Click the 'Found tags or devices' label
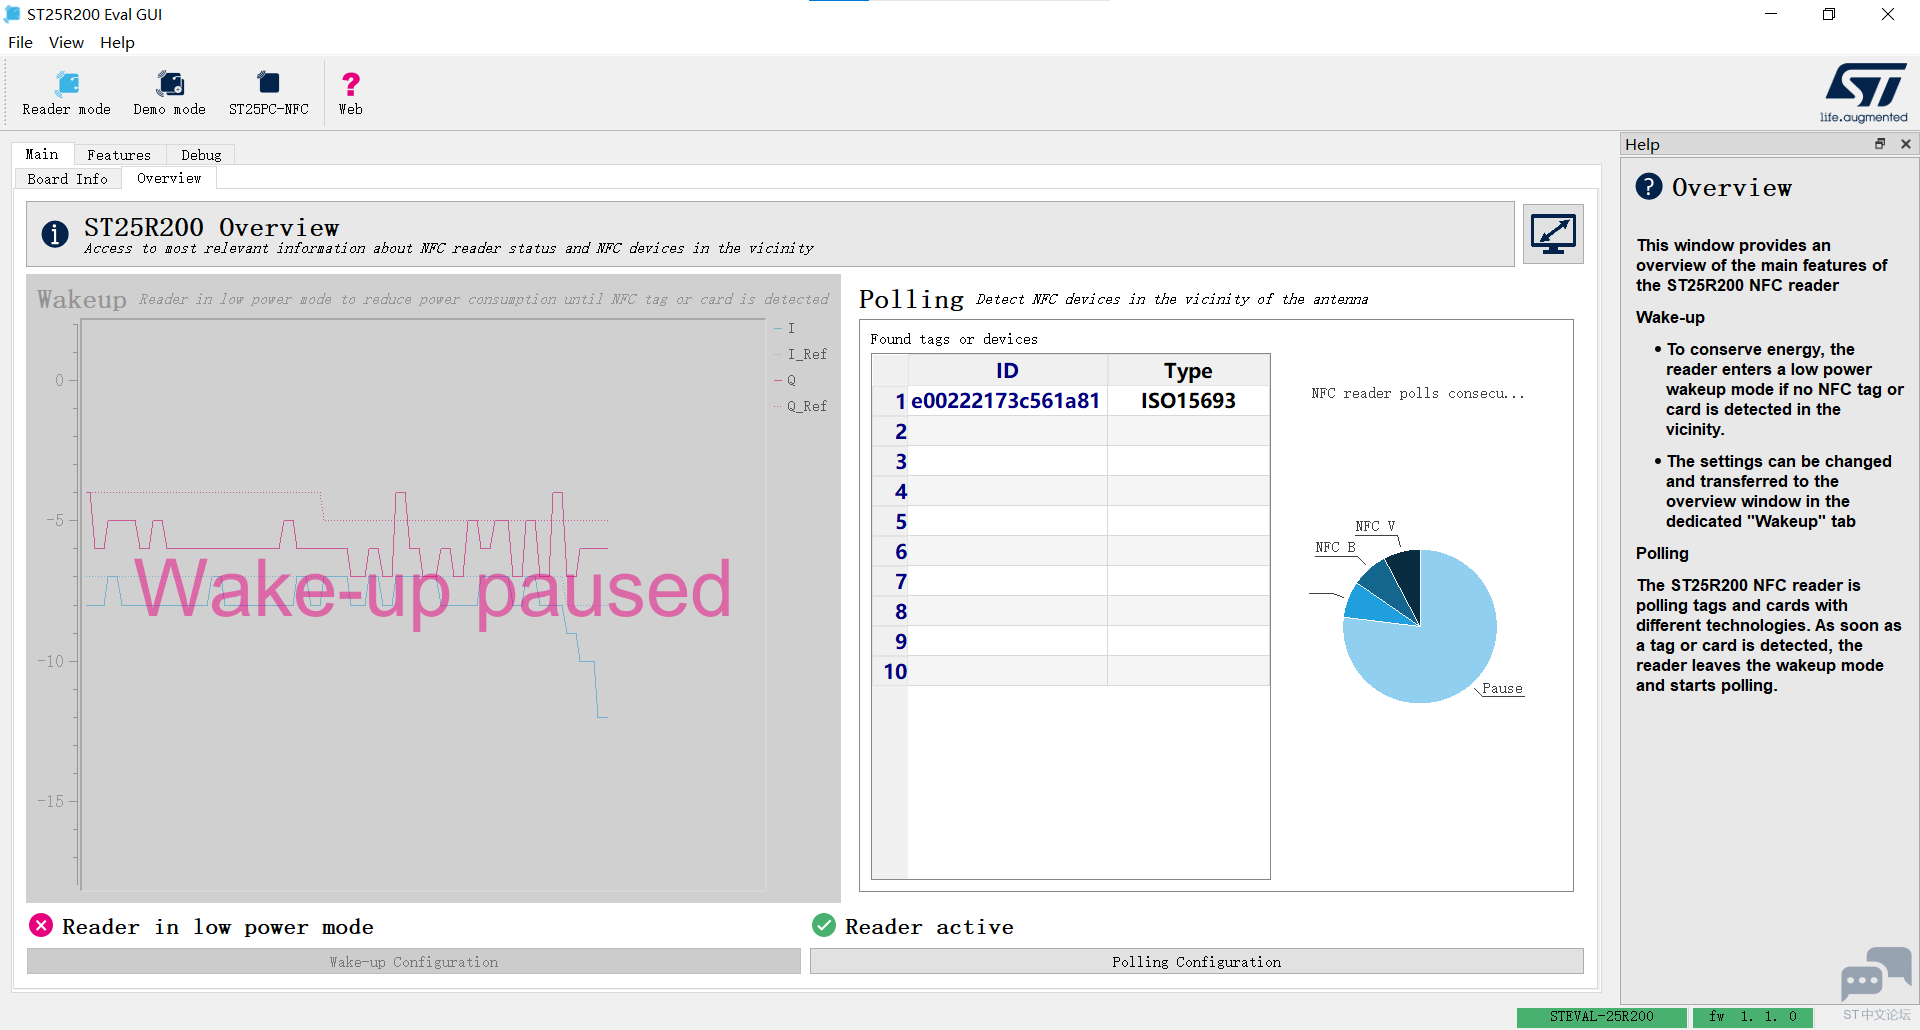The image size is (1920, 1030). (954, 339)
